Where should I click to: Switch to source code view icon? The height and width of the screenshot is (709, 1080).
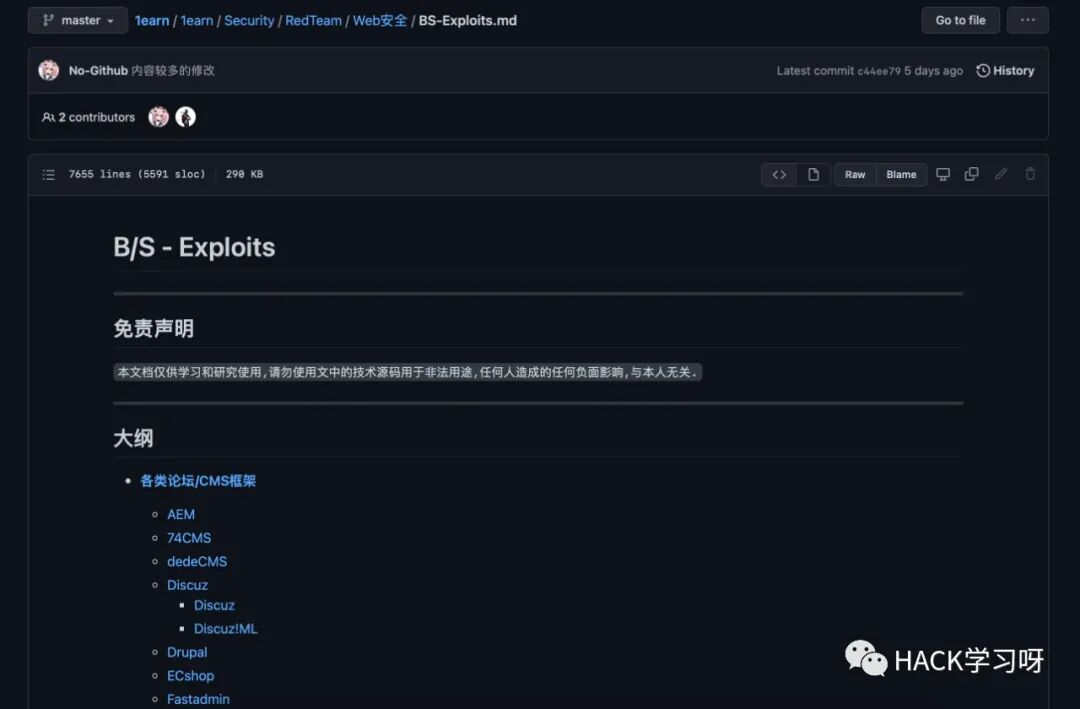[x=779, y=174]
